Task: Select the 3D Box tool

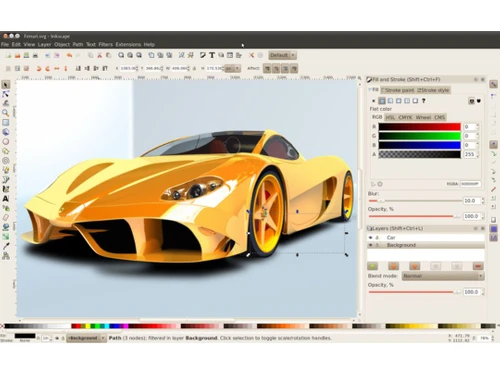Action: (6, 132)
